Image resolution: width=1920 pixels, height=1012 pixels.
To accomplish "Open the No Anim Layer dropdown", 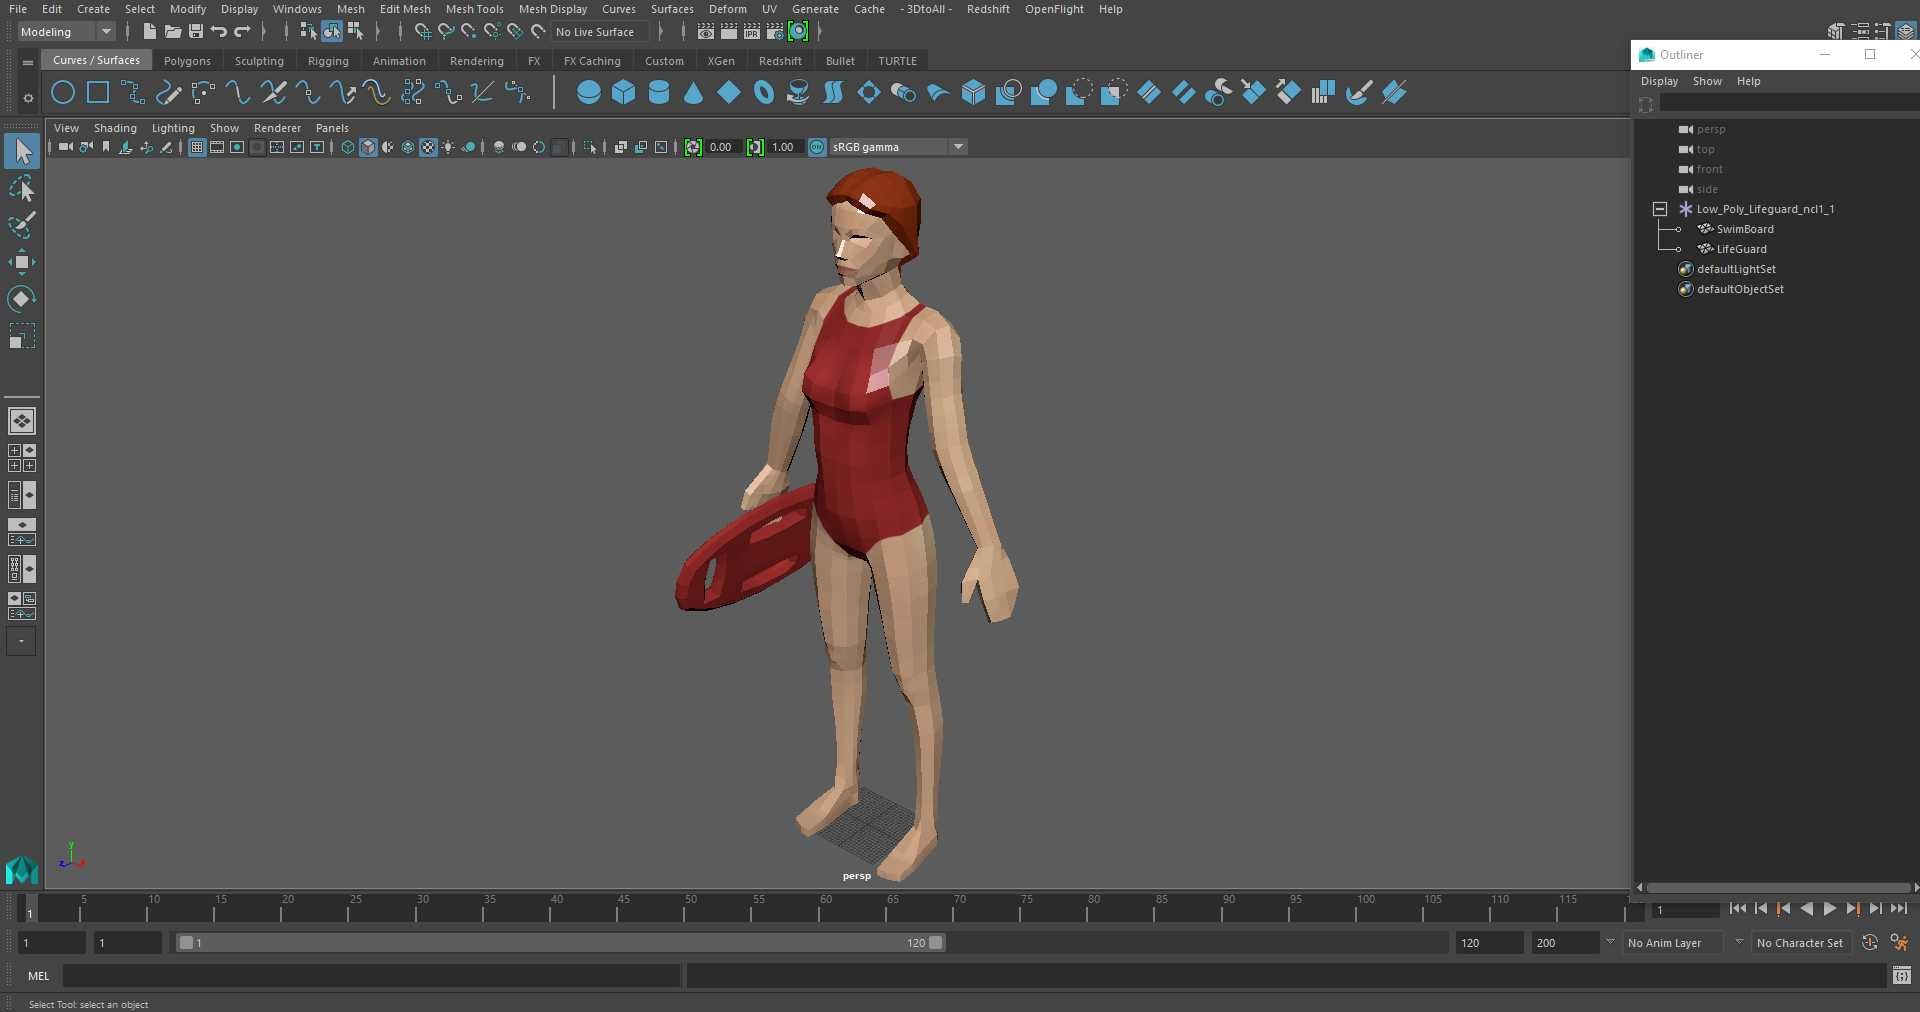I will (1675, 943).
